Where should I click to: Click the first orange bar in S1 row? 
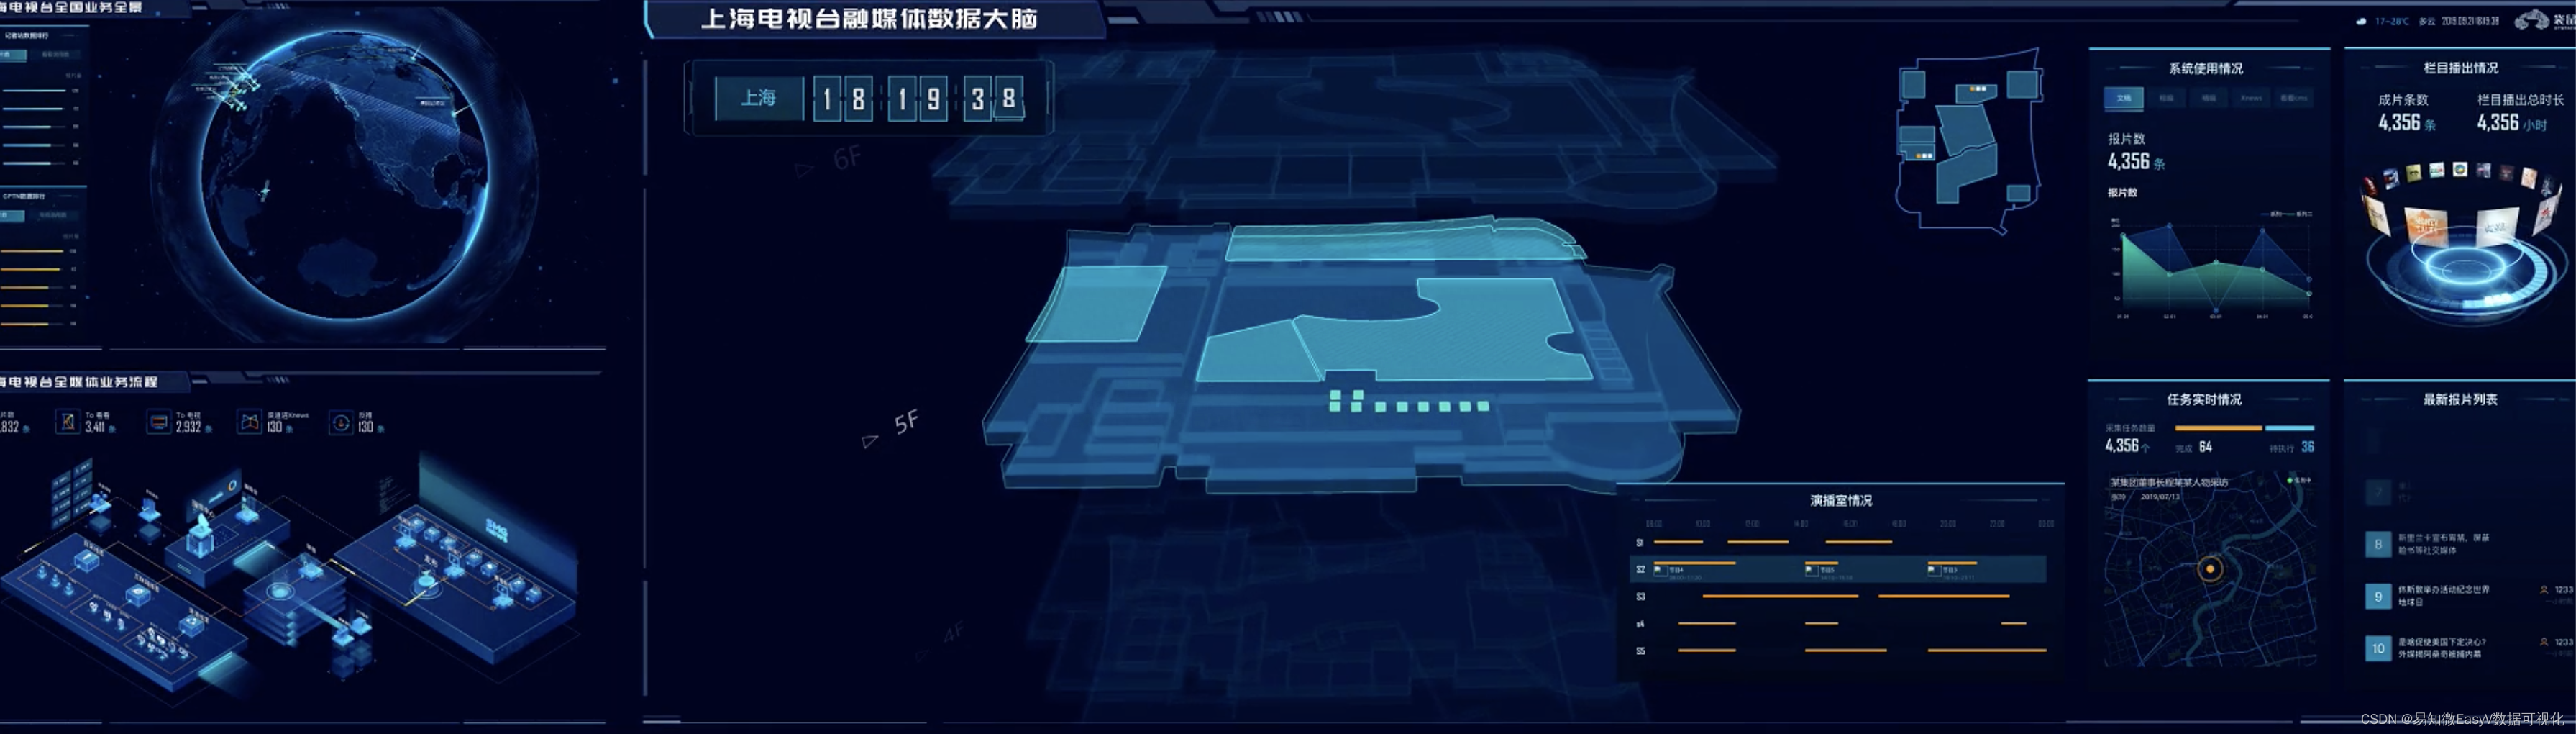[x=1678, y=542]
